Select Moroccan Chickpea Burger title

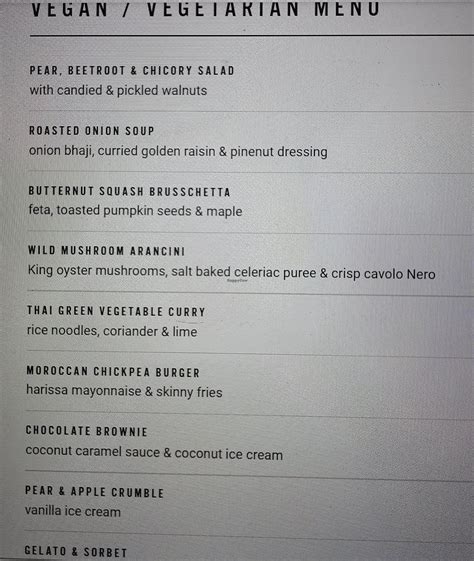113,371
